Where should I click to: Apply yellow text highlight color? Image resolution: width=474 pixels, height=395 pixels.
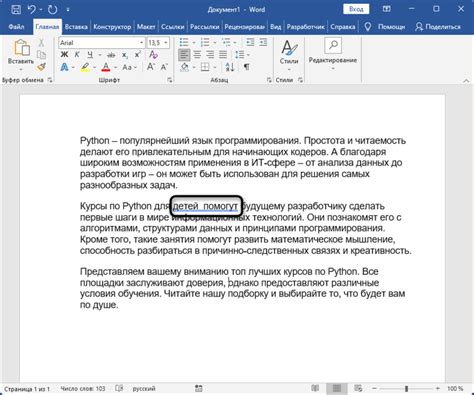pos(85,67)
